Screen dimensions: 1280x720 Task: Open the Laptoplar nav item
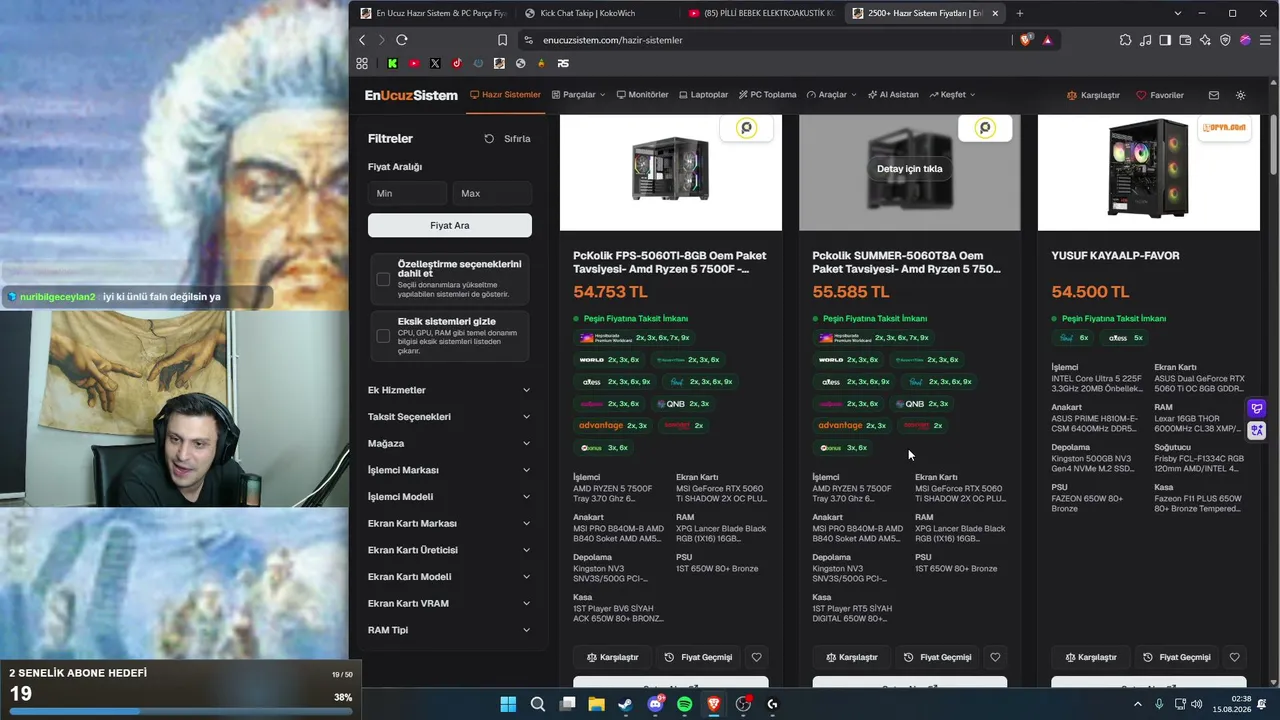coord(703,95)
